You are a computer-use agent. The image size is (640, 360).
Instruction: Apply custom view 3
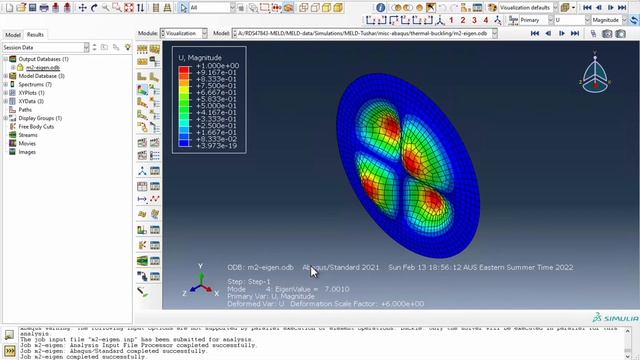474,20
